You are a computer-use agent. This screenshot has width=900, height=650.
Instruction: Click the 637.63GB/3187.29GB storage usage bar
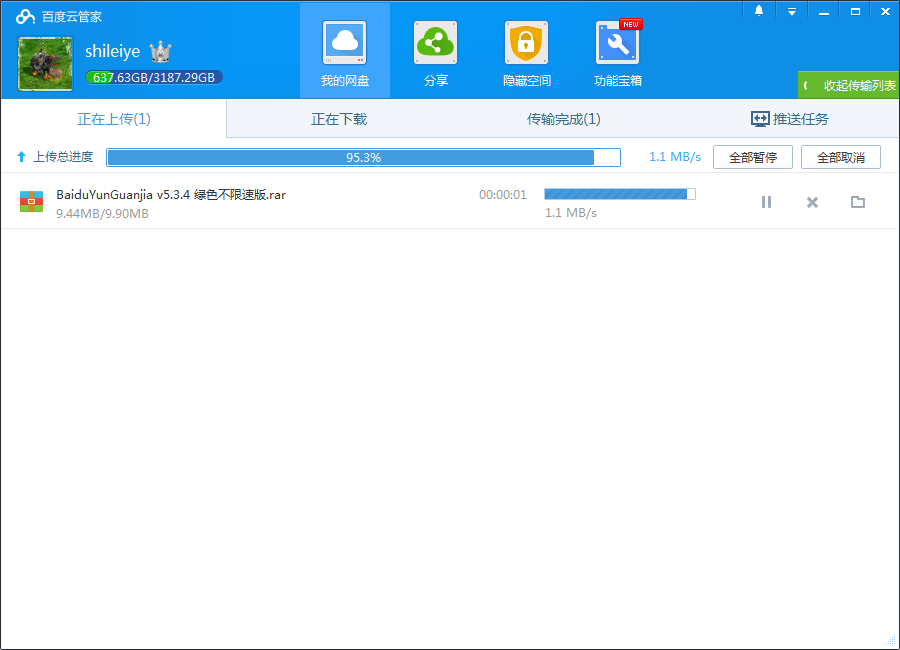coord(154,78)
